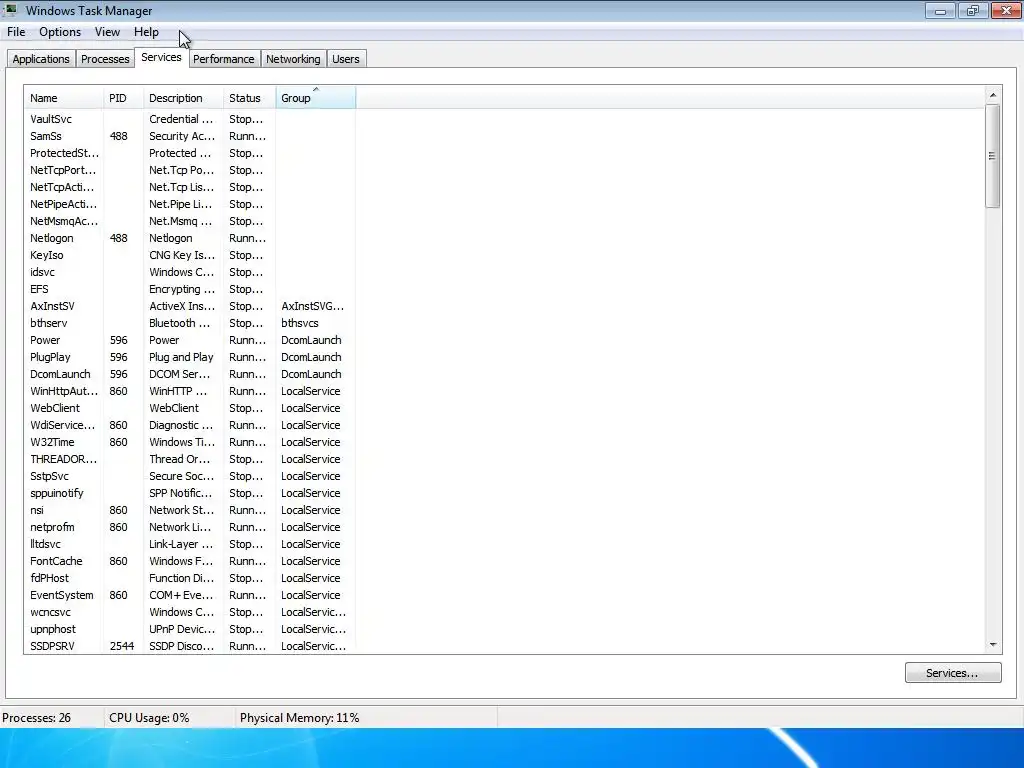The height and width of the screenshot is (768, 1024).
Task: Select the upnphost service row
Action: pos(189,628)
